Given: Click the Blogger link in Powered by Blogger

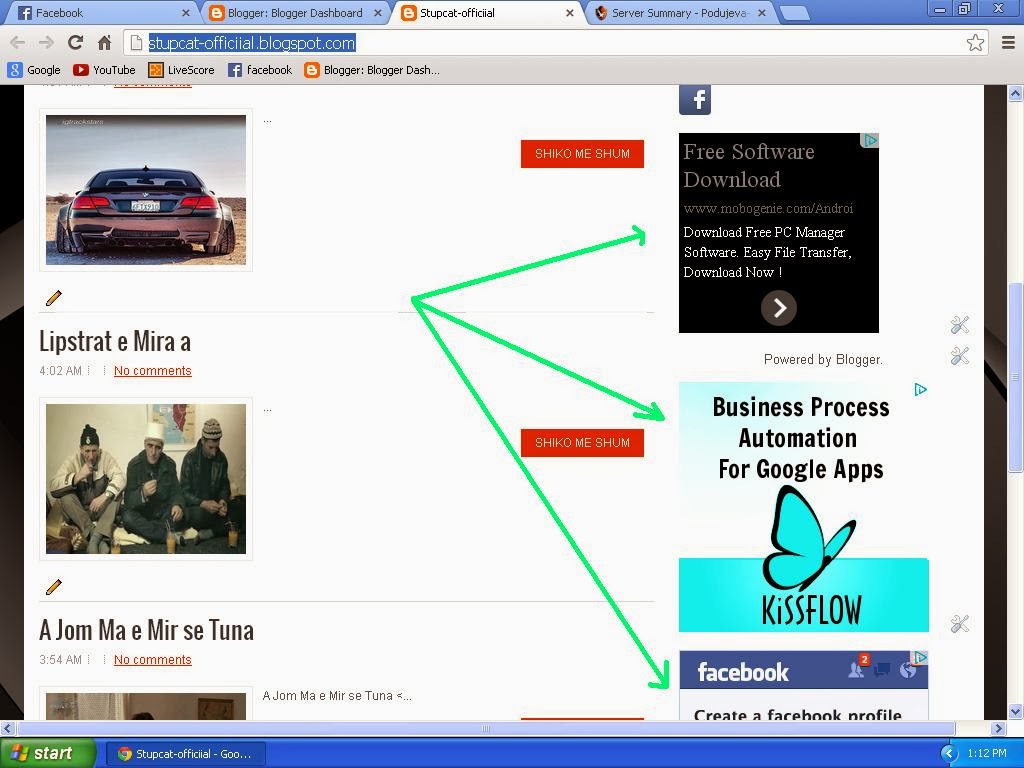Looking at the screenshot, I should point(859,359).
